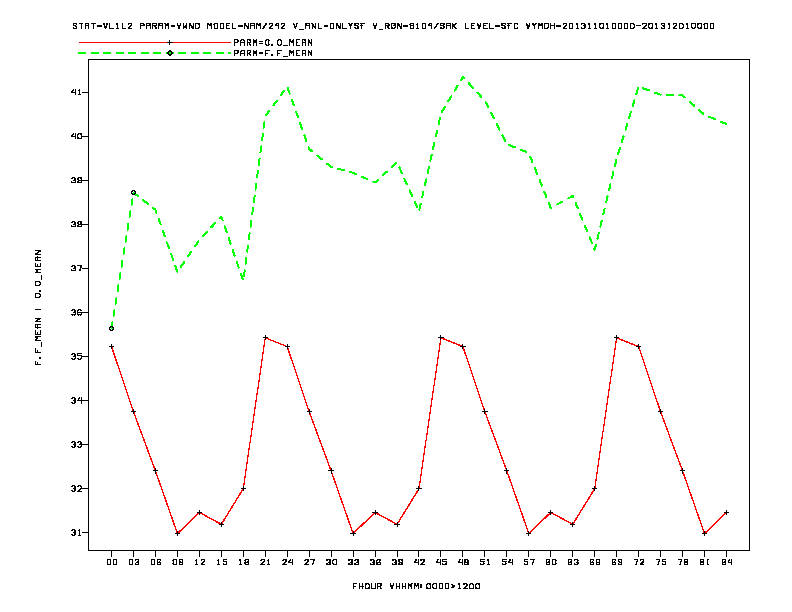Click the x-axis tick label 42
This screenshot has width=792, height=612.
[x=419, y=562]
